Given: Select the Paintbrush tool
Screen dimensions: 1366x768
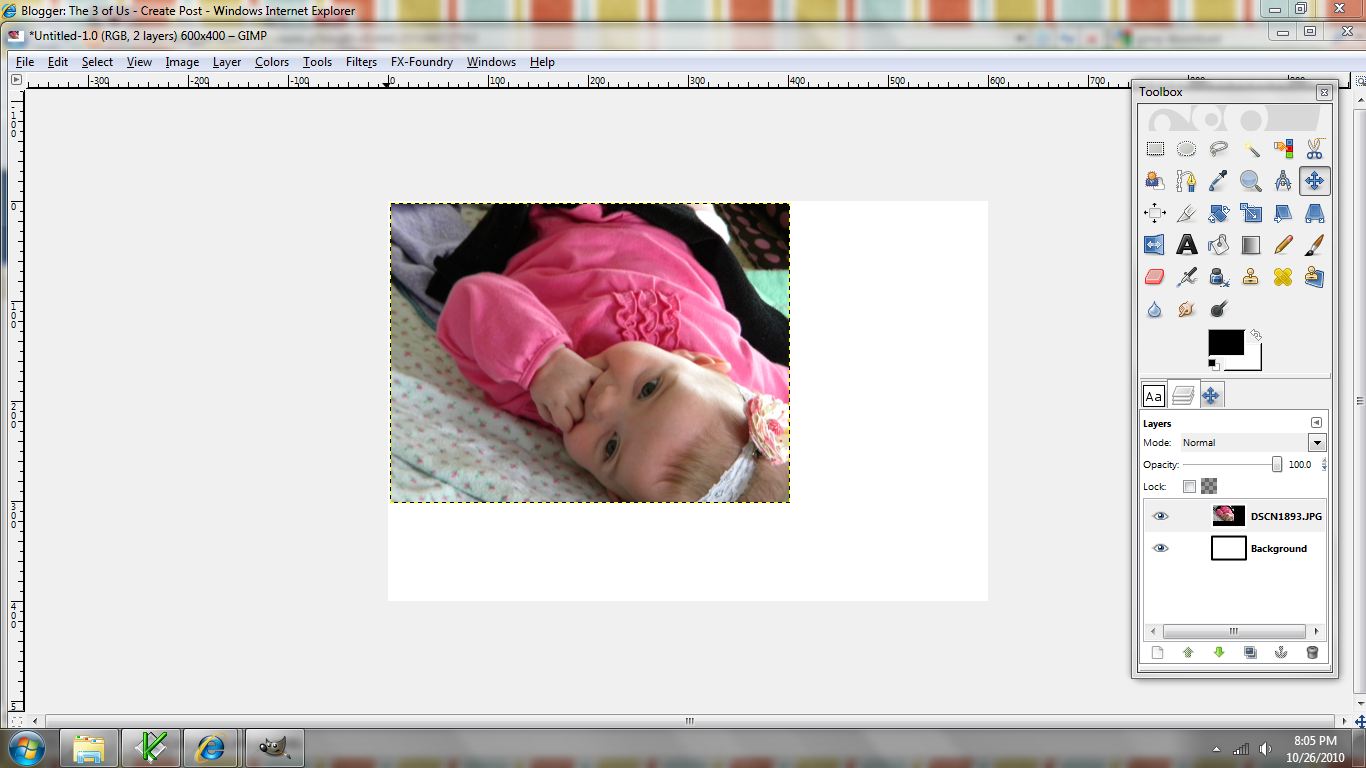Looking at the screenshot, I should [x=1314, y=245].
